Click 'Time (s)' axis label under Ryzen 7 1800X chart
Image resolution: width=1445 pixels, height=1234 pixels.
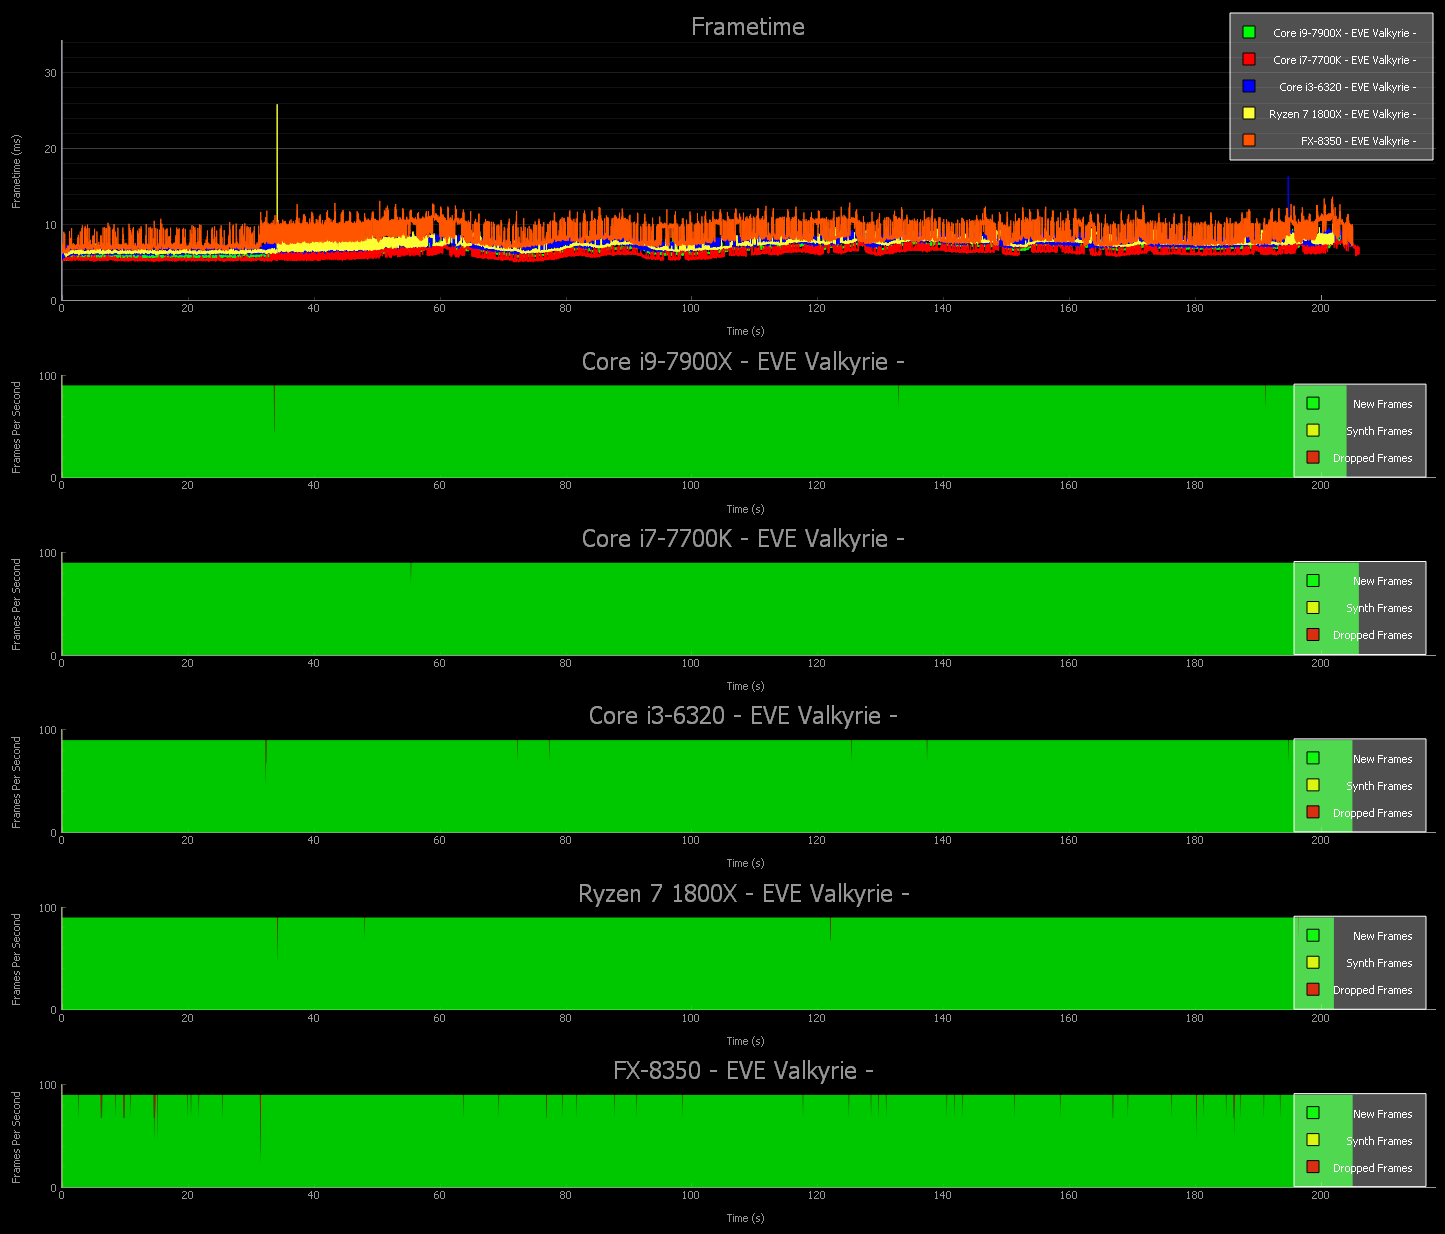(x=745, y=1041)
